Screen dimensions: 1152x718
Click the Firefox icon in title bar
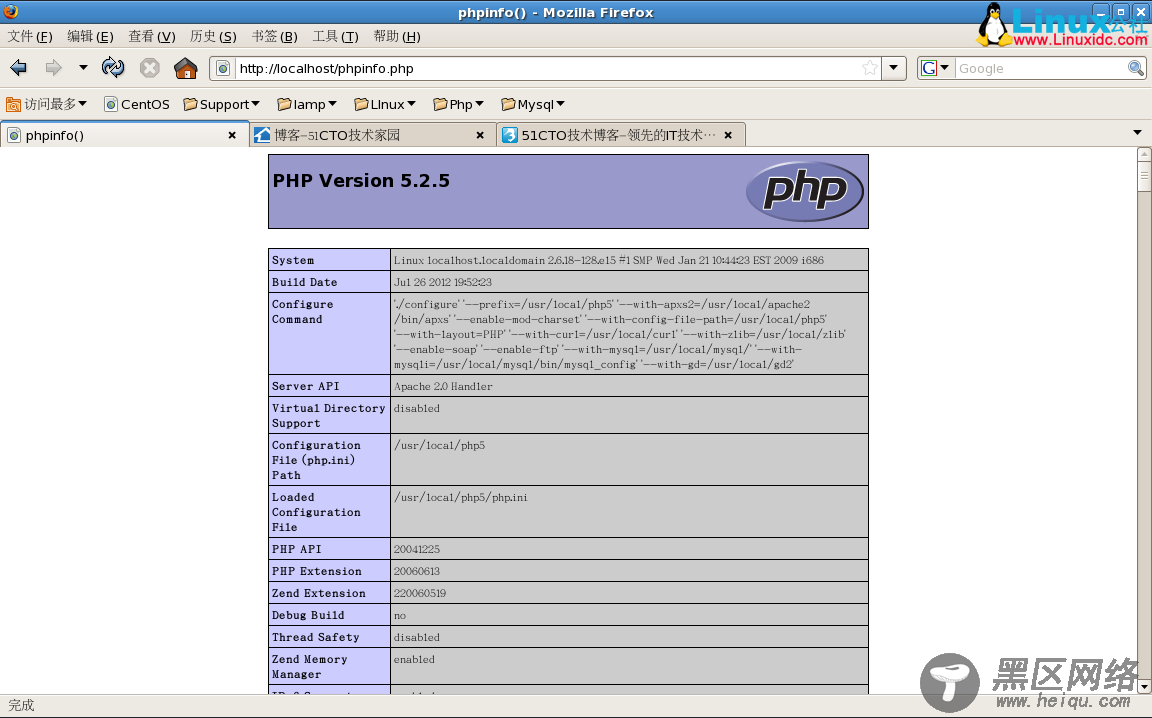pyautogui.click(x=10, y=11)
